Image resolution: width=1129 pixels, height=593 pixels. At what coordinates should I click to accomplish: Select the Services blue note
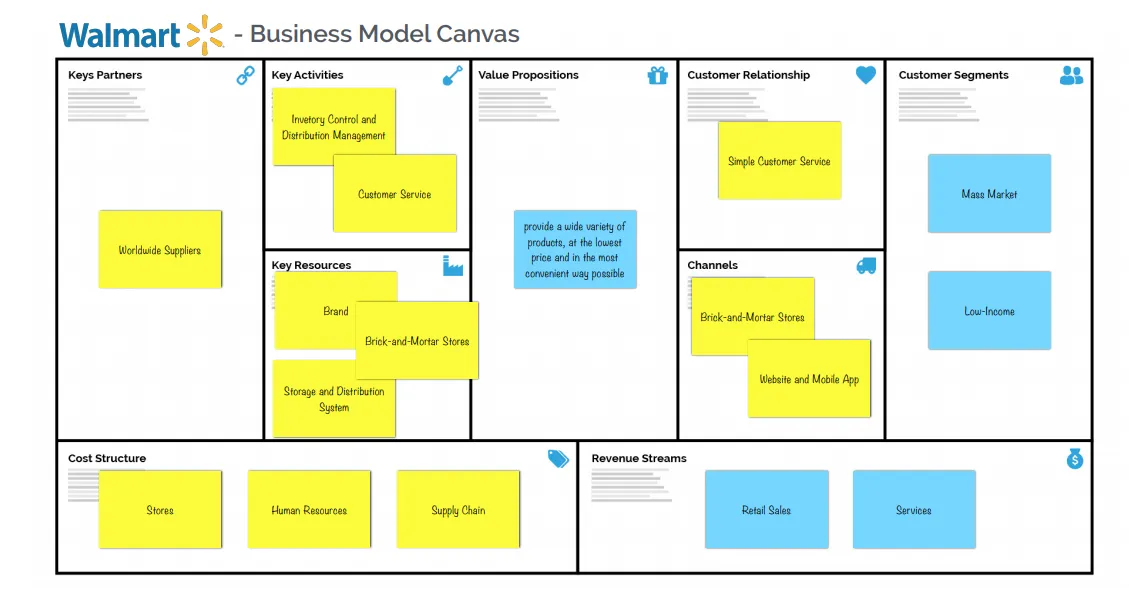click(x=914, y=510)
